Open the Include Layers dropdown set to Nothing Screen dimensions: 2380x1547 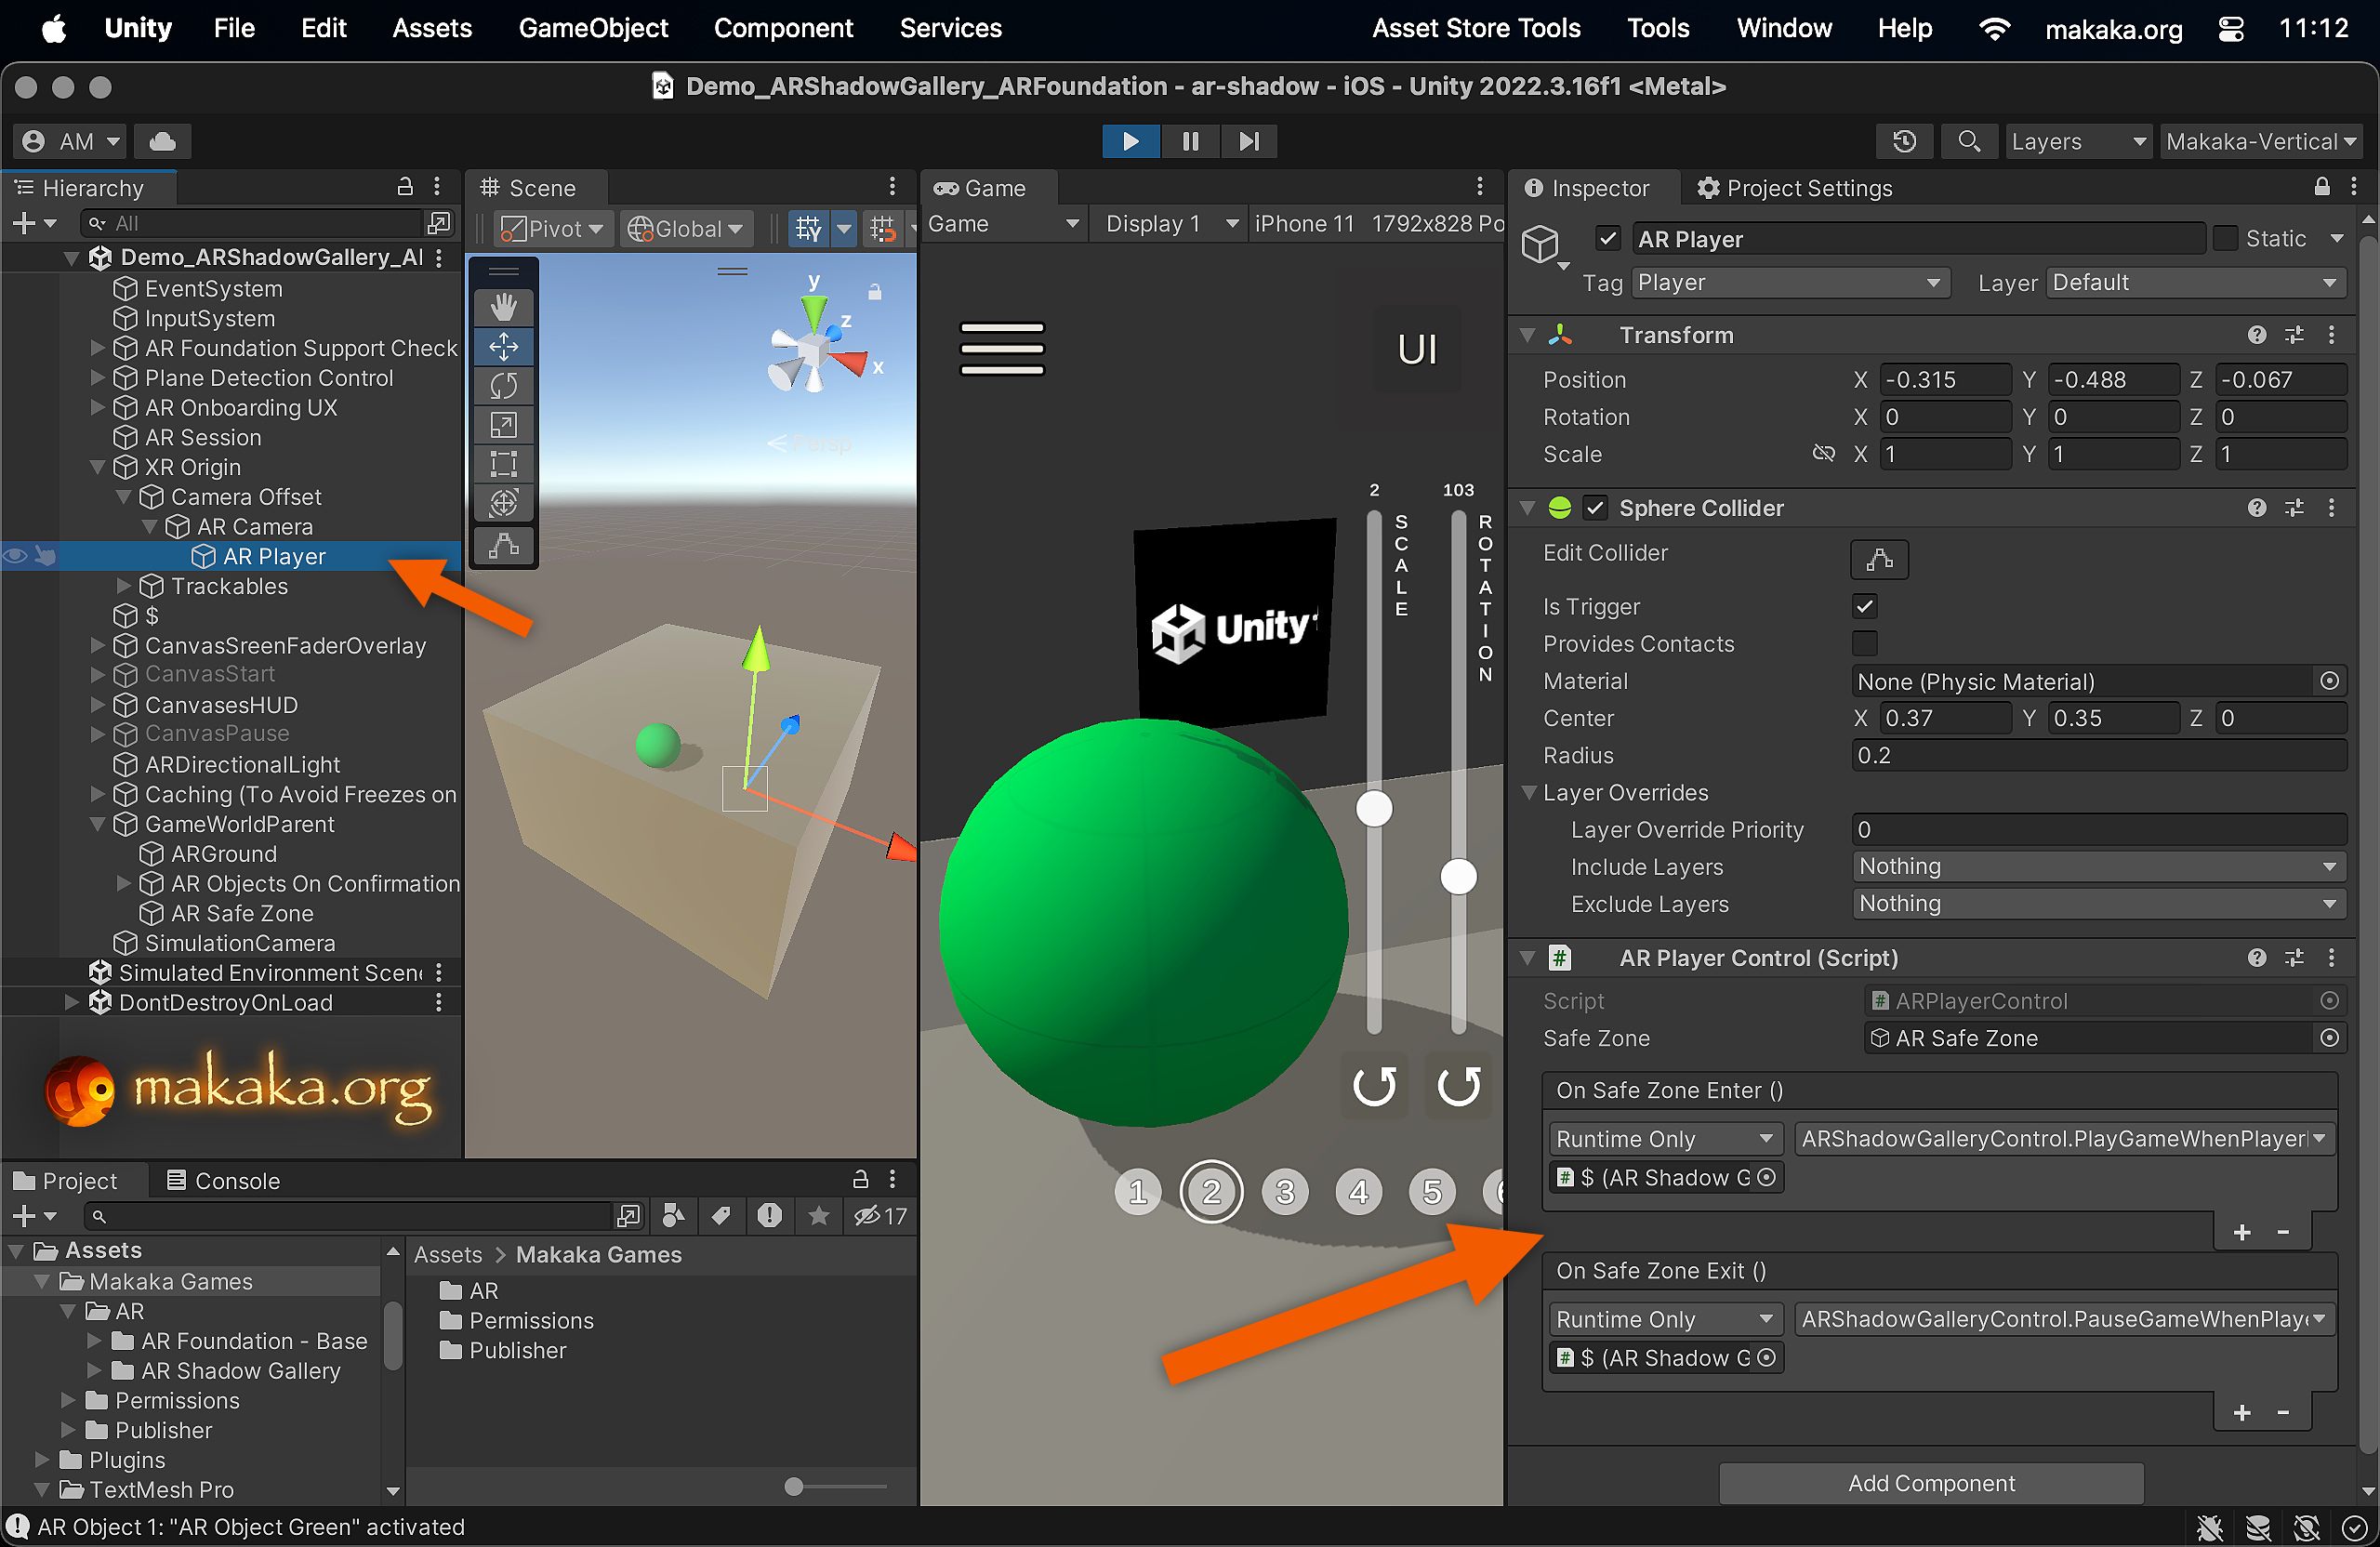coord(2096,866)
